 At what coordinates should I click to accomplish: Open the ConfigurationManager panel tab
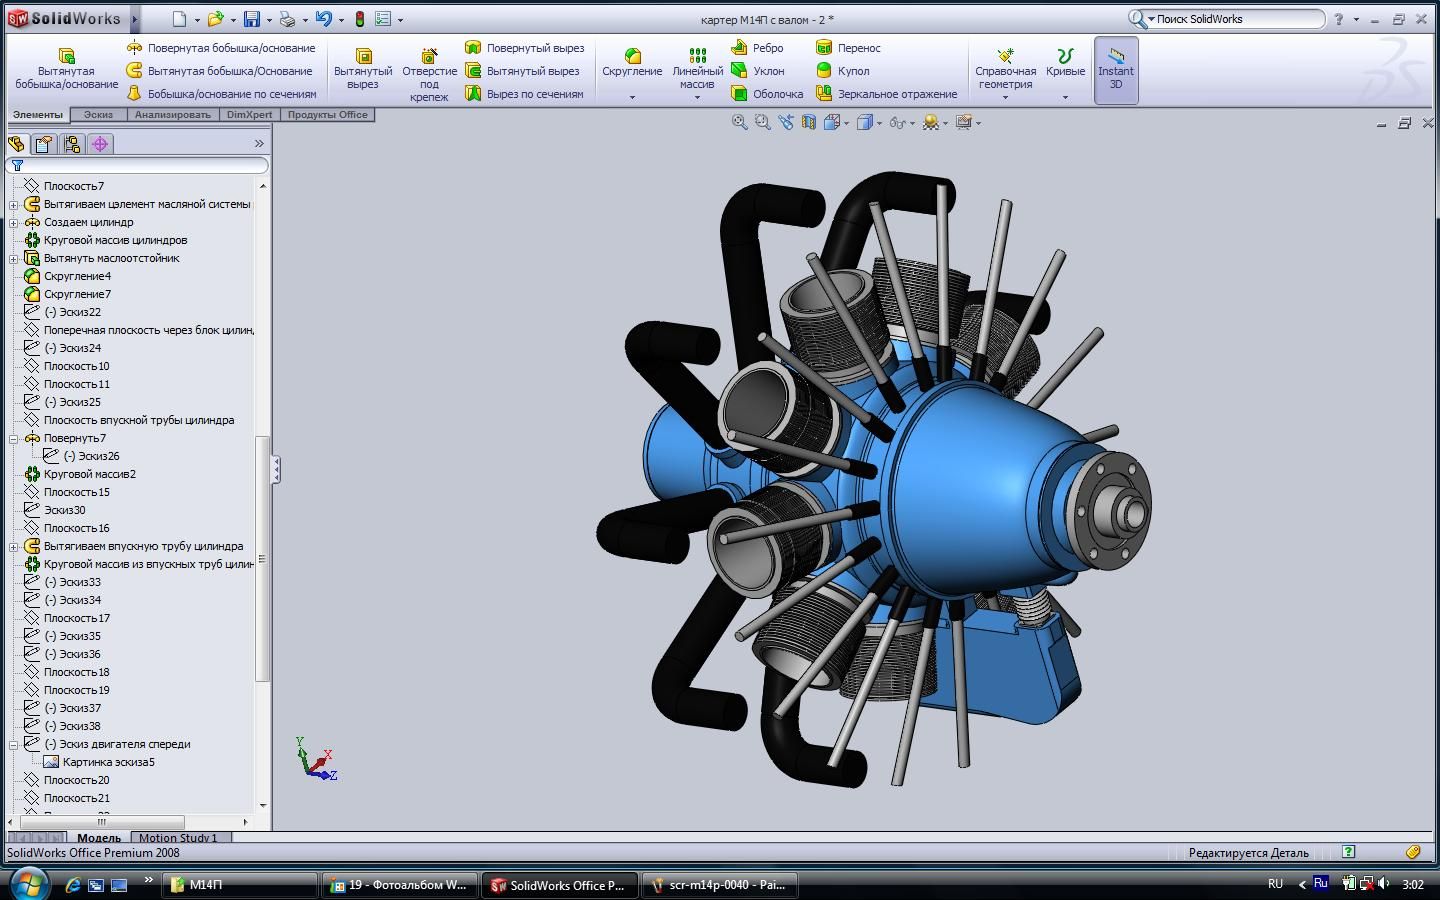[72, 144]
